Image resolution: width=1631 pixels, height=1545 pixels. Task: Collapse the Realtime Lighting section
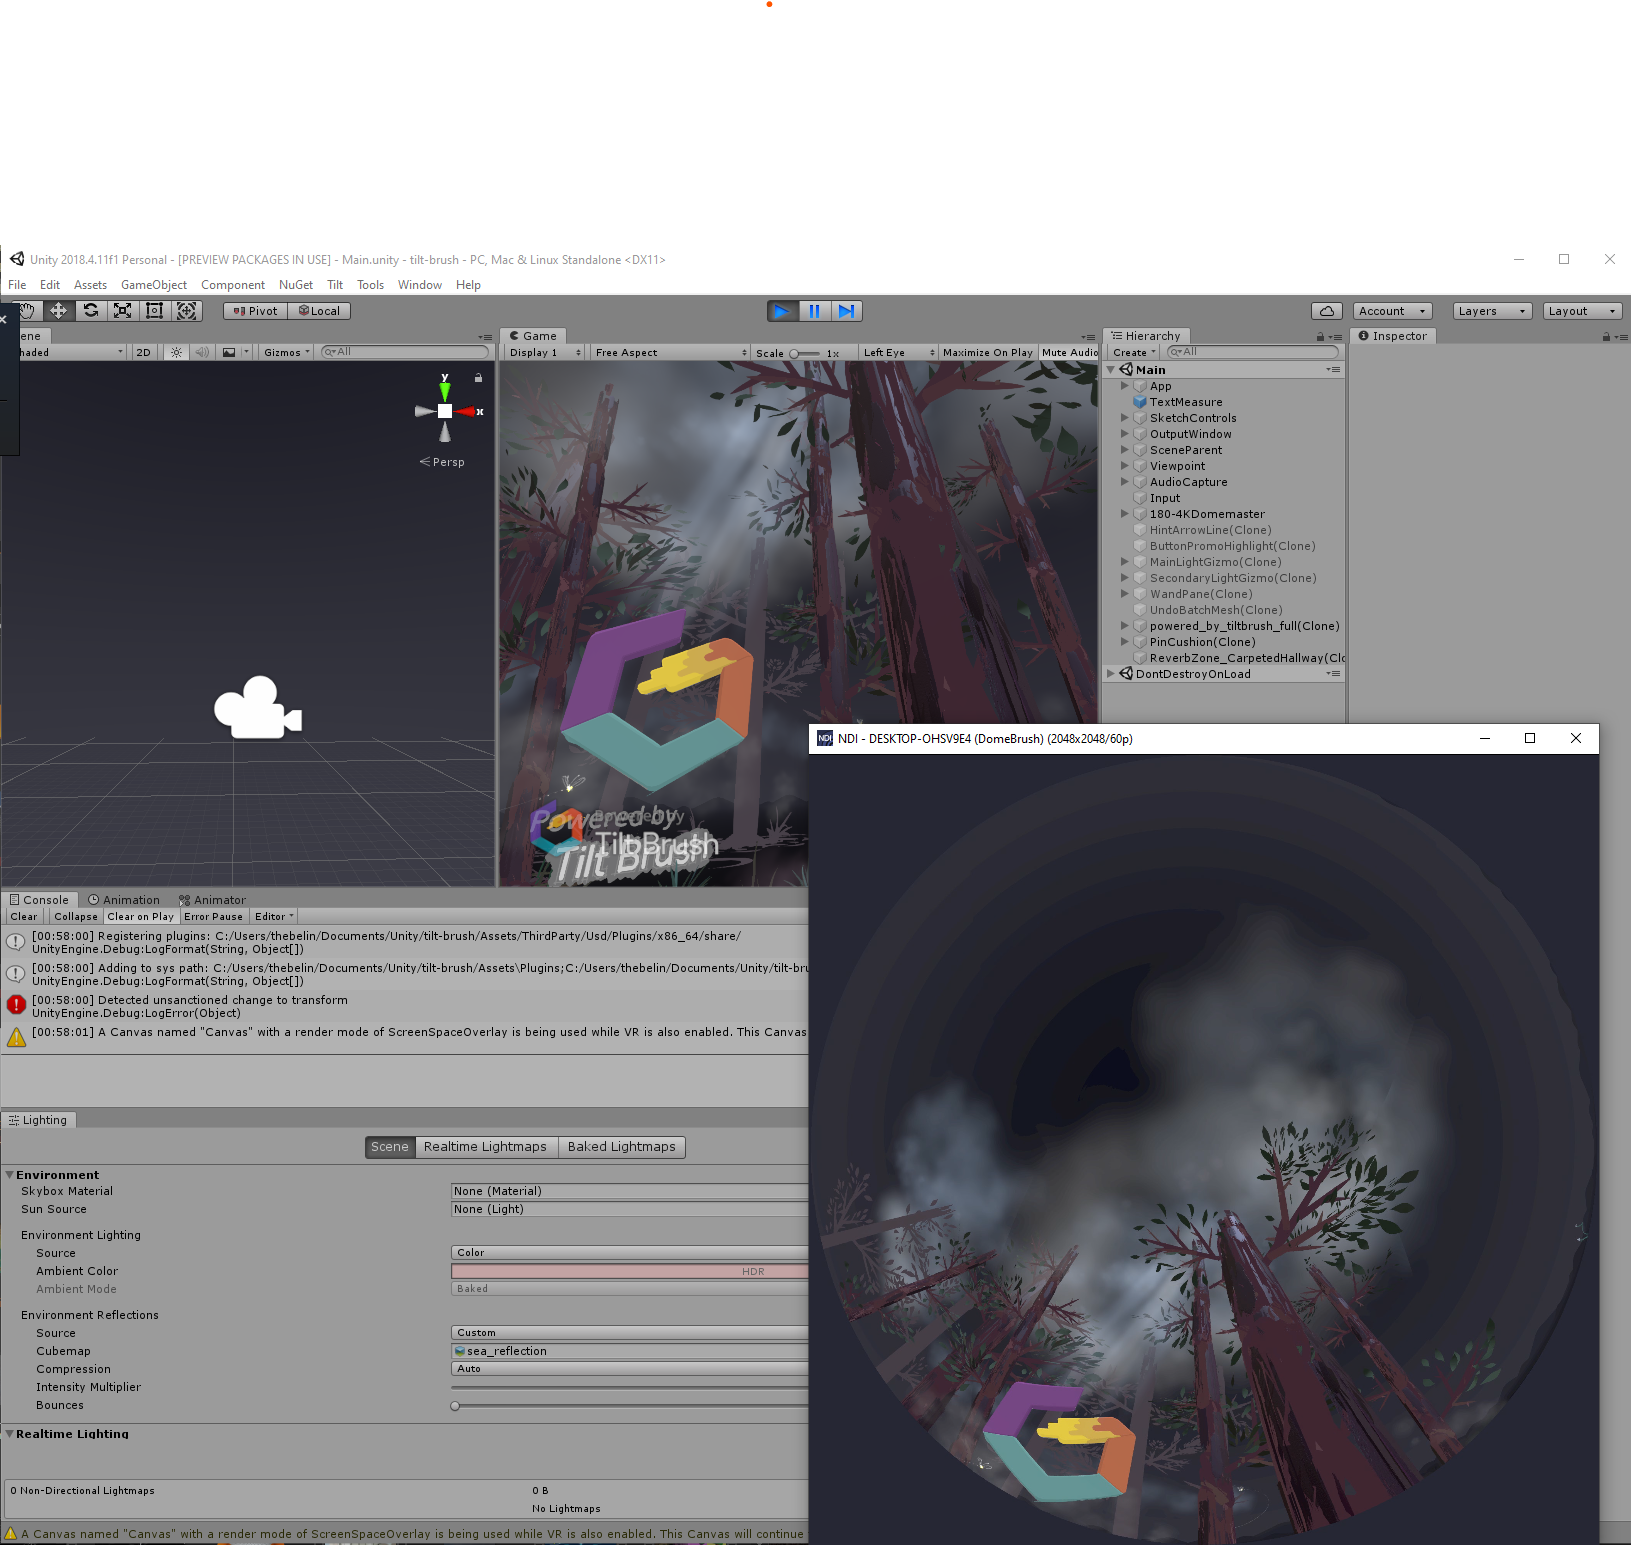(10, 1434)
